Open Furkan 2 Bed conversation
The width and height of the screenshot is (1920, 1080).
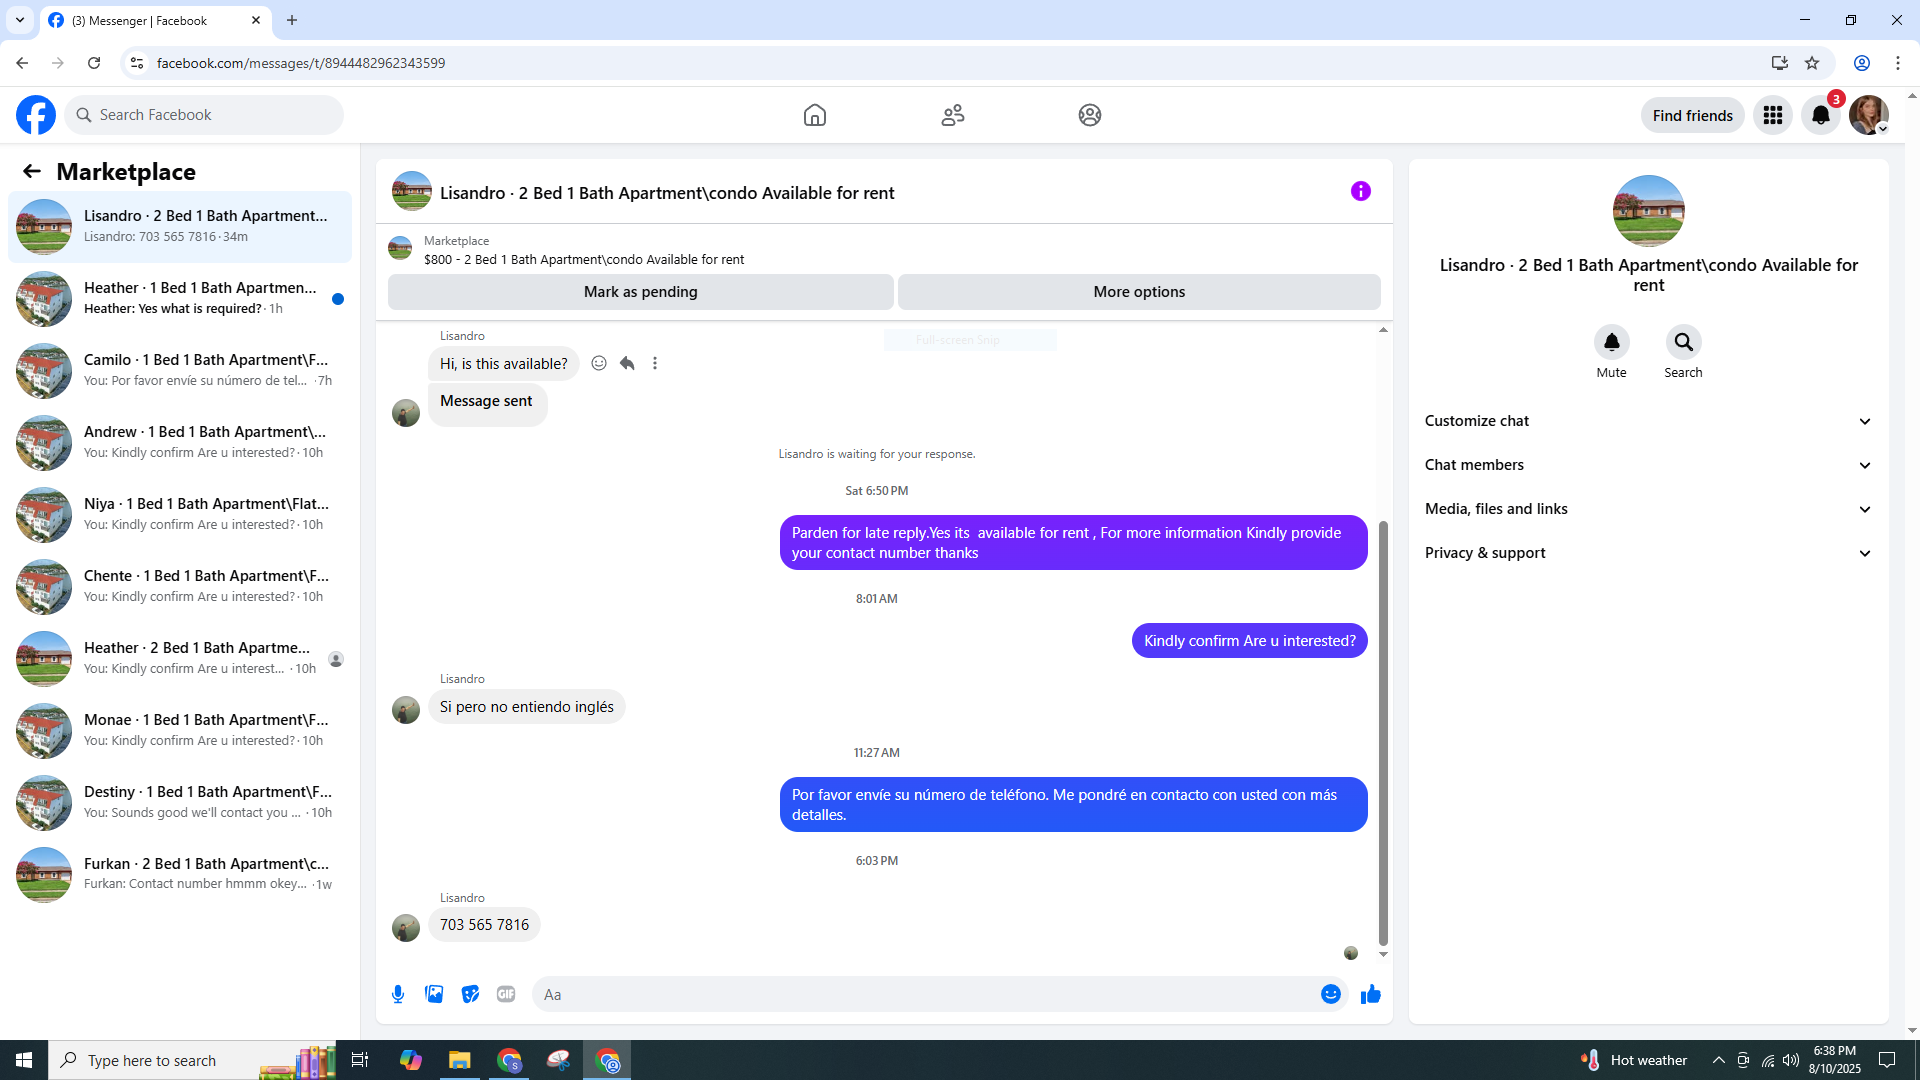pyautogui.click(x=180, y=874)
